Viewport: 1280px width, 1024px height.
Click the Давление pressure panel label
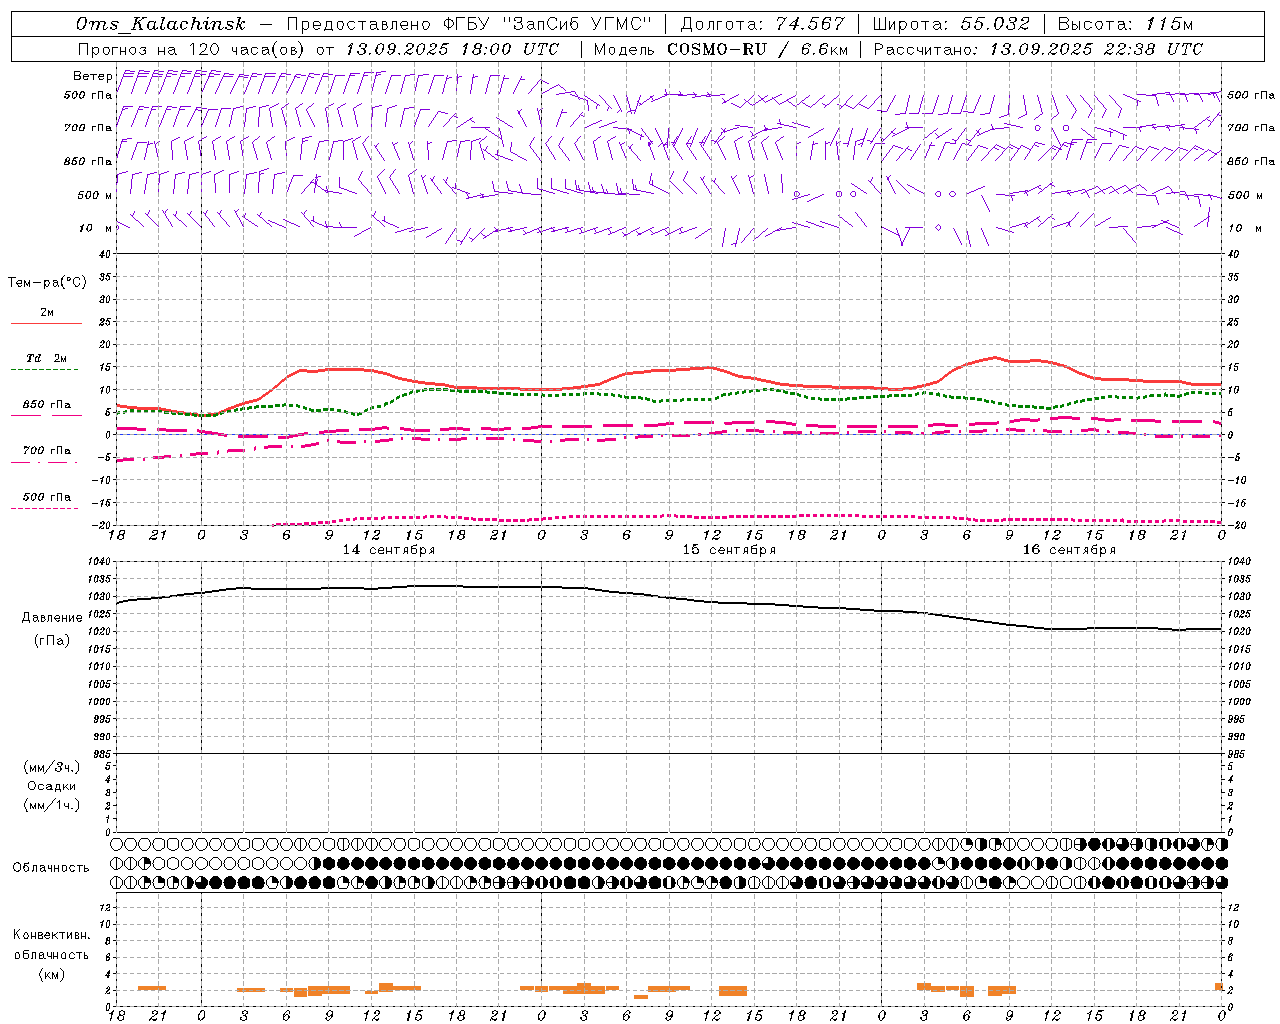(52, 618)
